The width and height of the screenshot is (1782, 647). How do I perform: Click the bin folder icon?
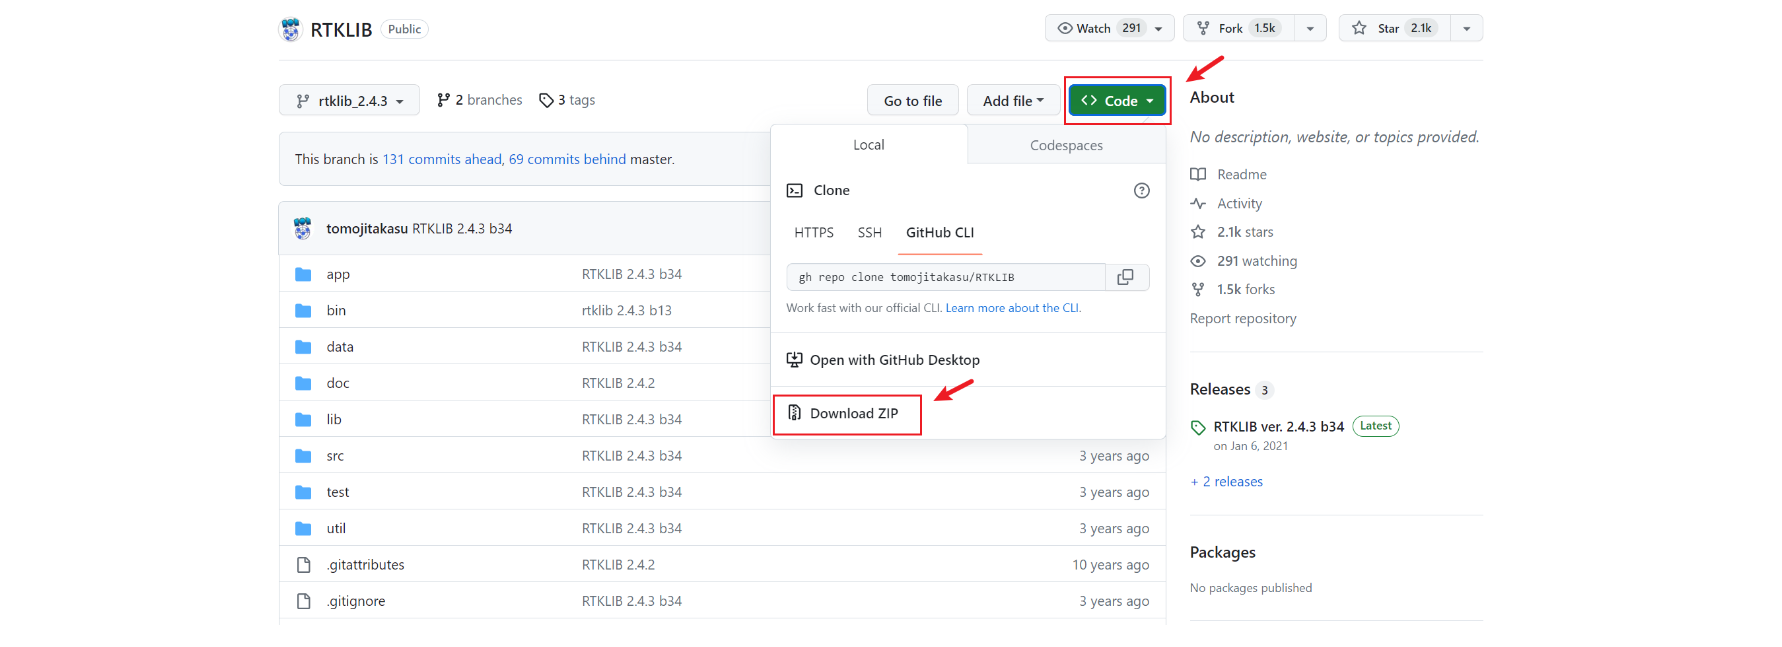[x=303, y=311]
